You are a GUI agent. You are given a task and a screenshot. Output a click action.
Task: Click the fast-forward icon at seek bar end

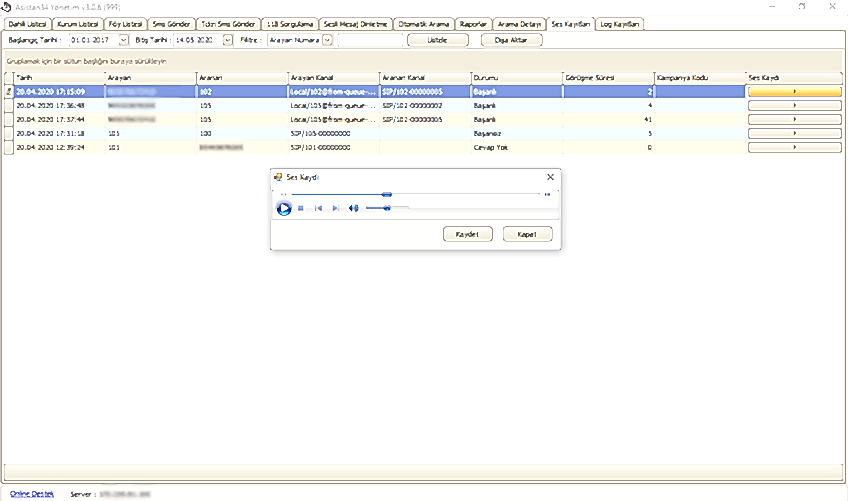tap(547, 194)
